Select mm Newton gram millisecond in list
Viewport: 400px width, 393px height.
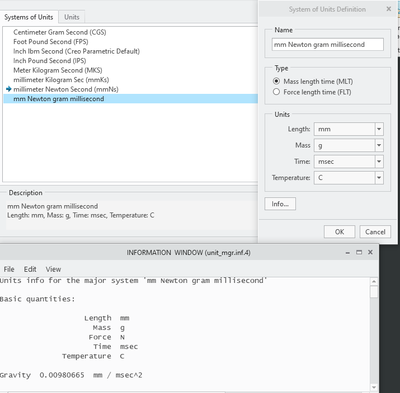click(x=130, y=99)
